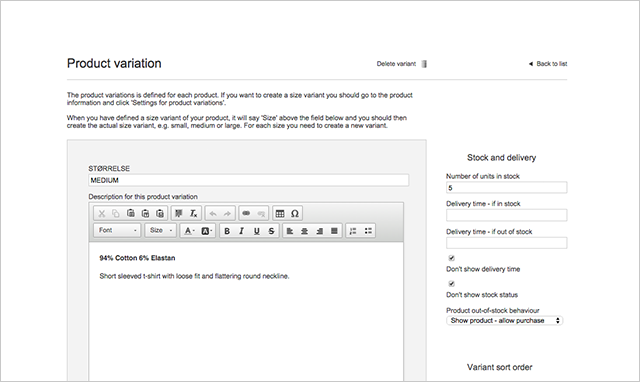Toggle Underline formatting
The image size is (640, 382).
tap(257, 231)
